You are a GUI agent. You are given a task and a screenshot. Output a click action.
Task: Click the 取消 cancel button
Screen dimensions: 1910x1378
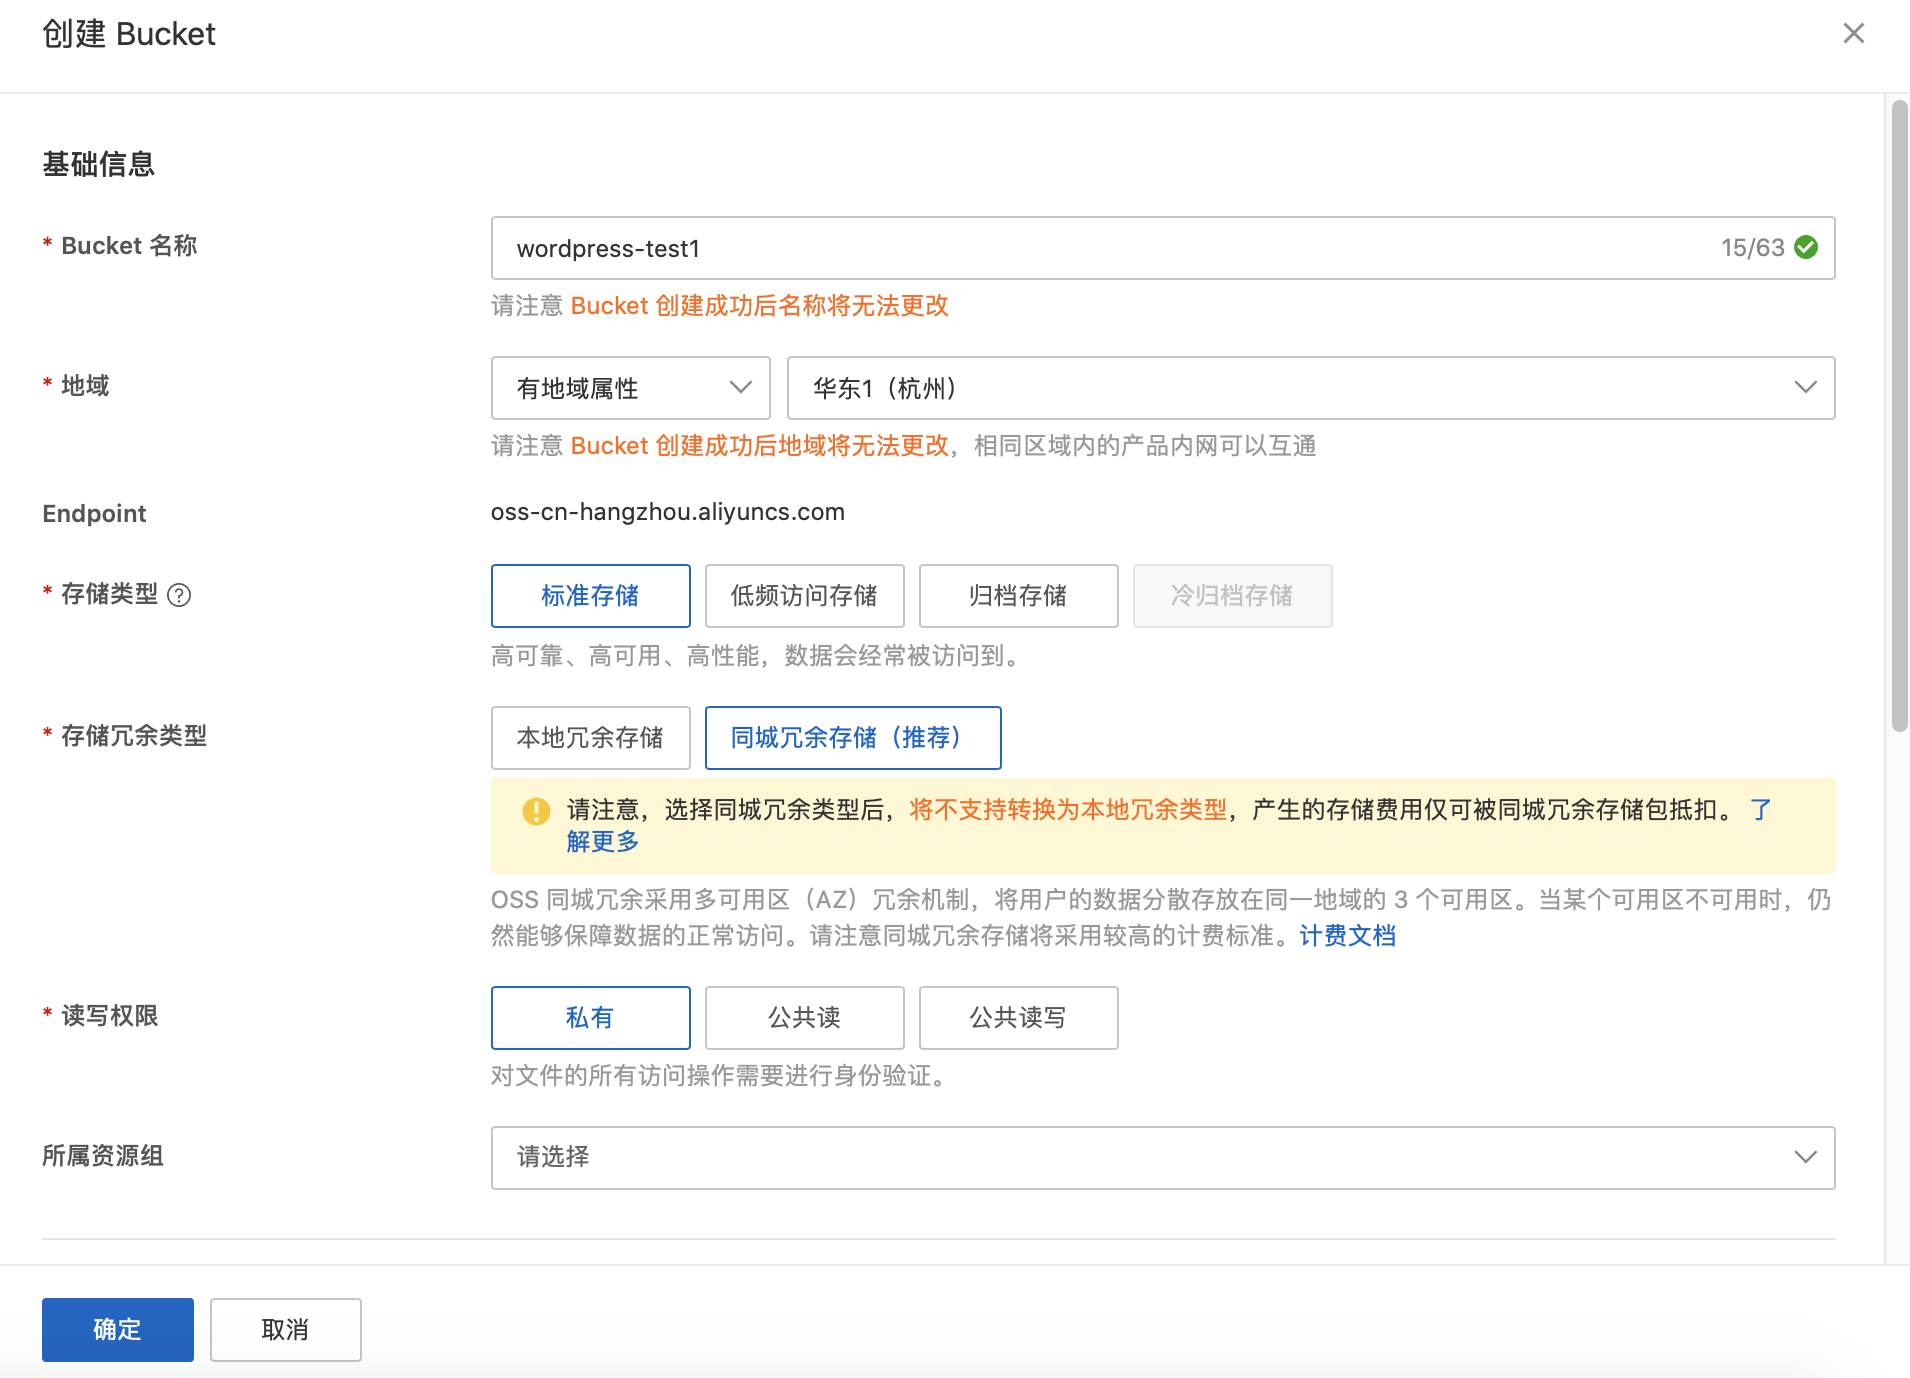pyautogui.click(x=285, y=1330)
